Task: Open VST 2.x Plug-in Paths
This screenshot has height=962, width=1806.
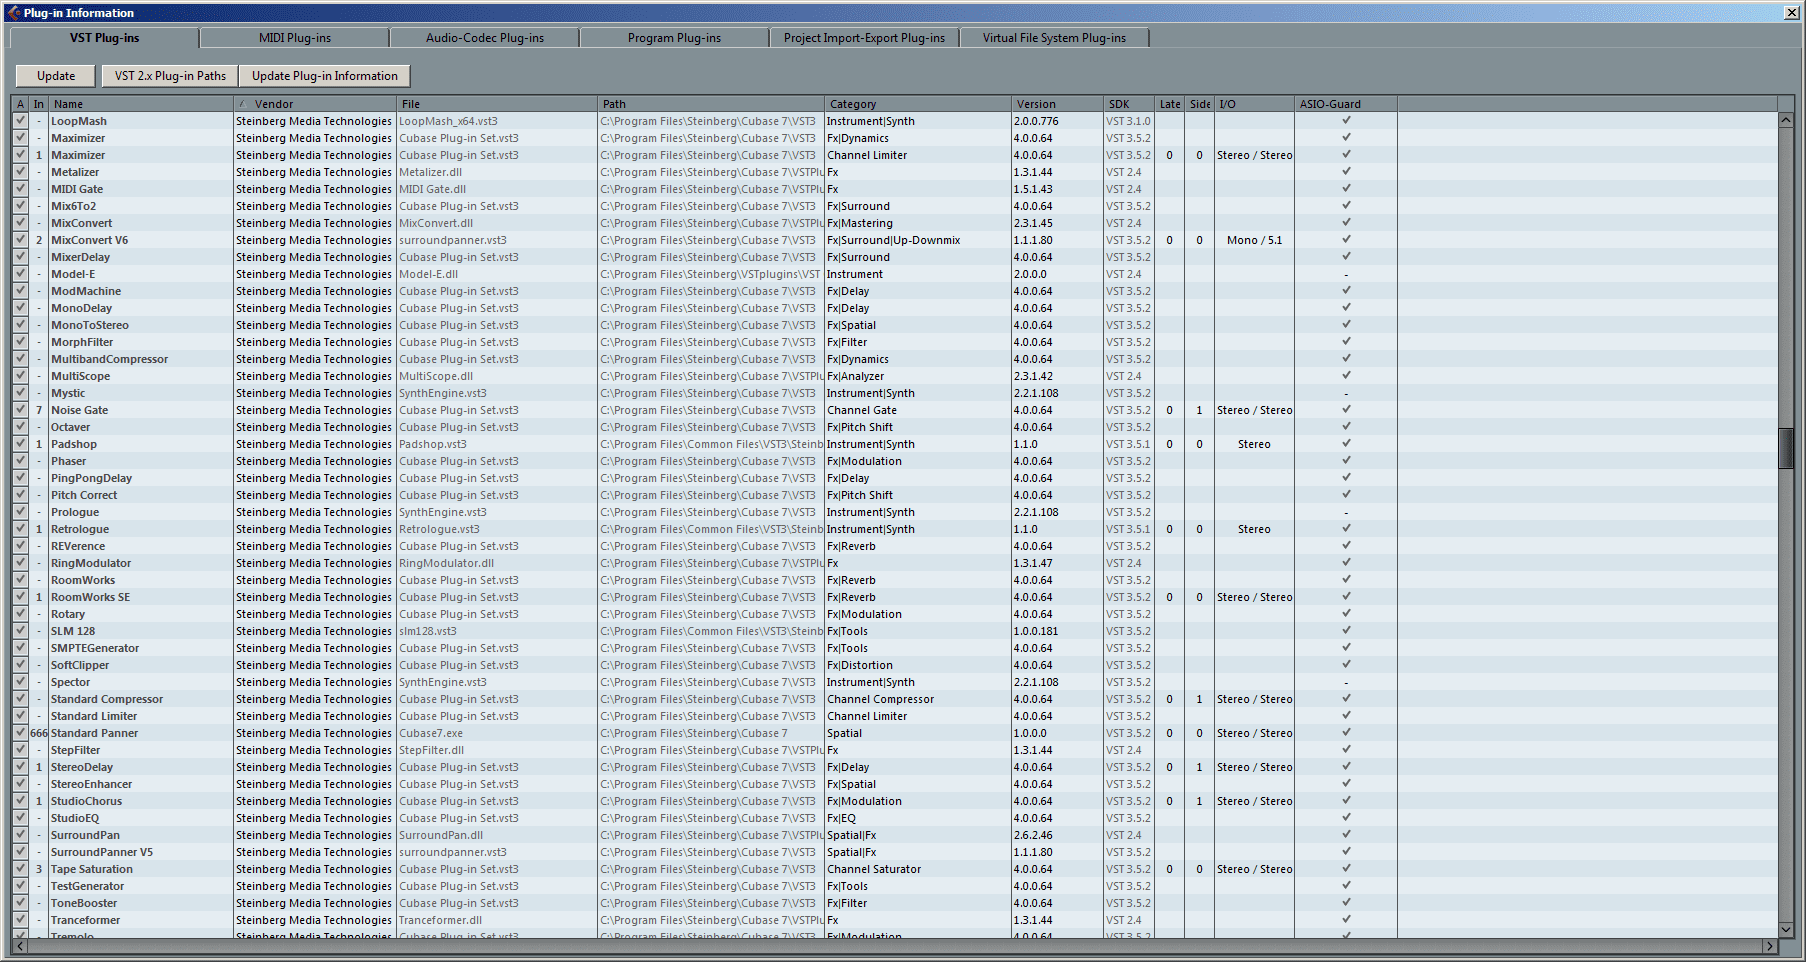Action: pos(170,76)
